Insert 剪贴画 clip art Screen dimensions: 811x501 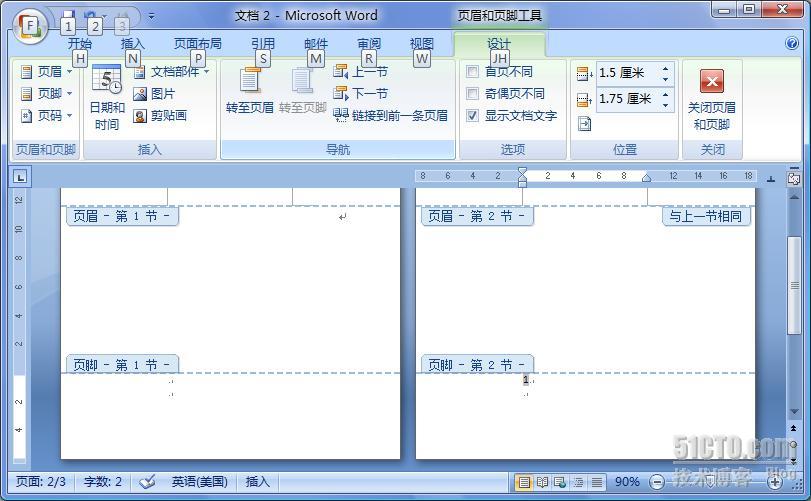point(160,115)
